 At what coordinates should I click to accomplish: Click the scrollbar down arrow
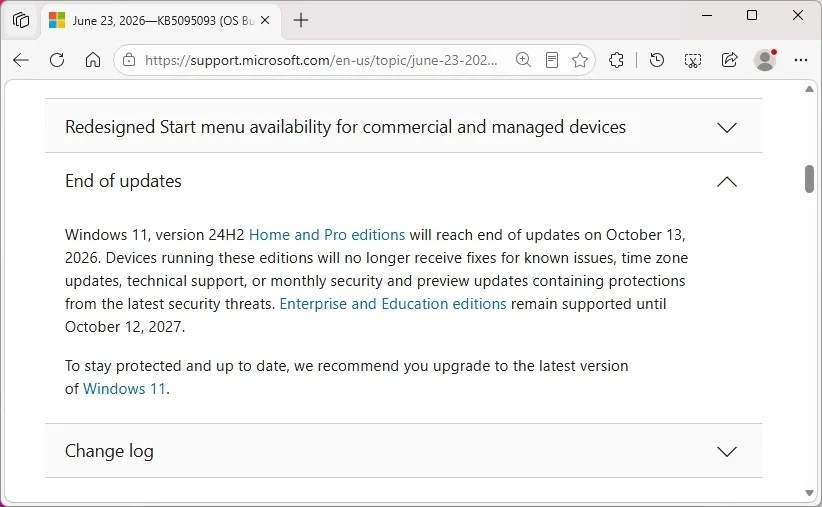(809, 493)
